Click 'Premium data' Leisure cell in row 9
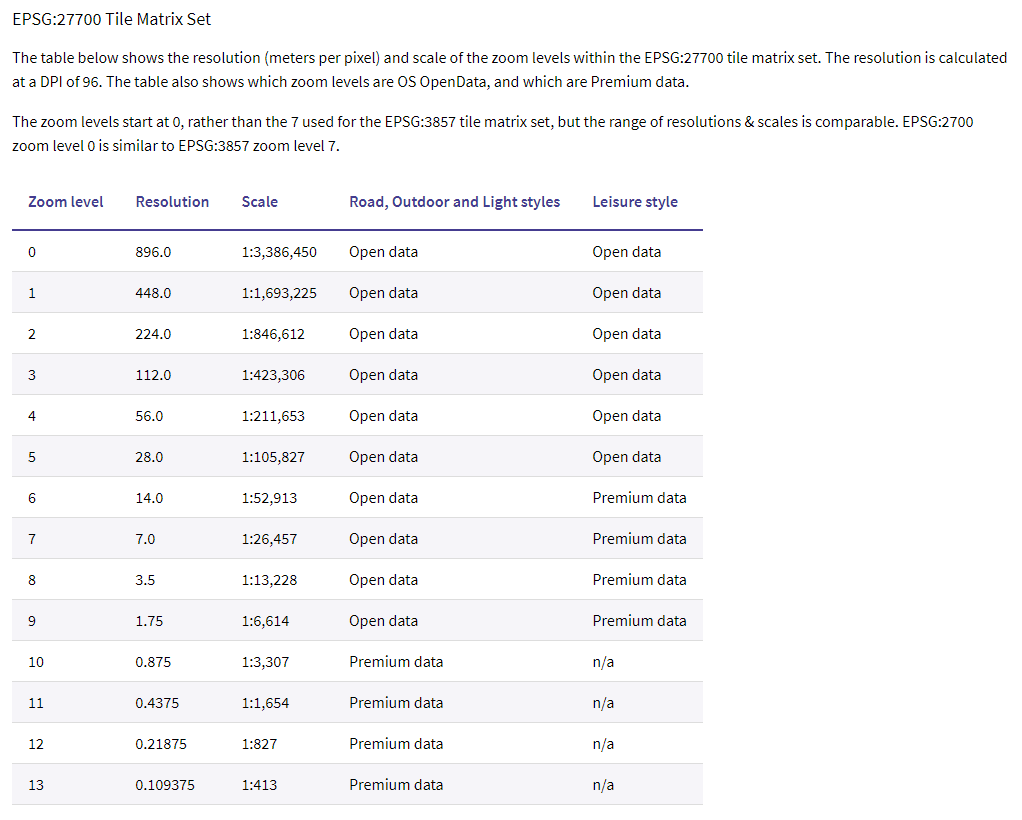1022x820 pixels. [639, 622]
